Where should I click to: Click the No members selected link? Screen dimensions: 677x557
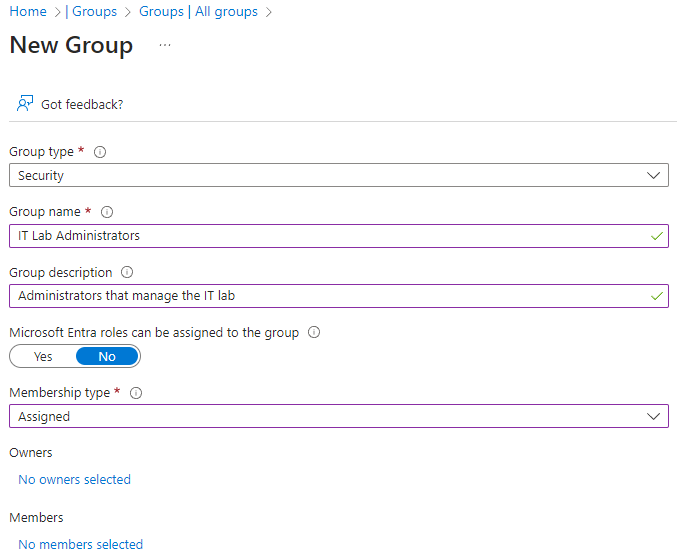pos(80,545)
